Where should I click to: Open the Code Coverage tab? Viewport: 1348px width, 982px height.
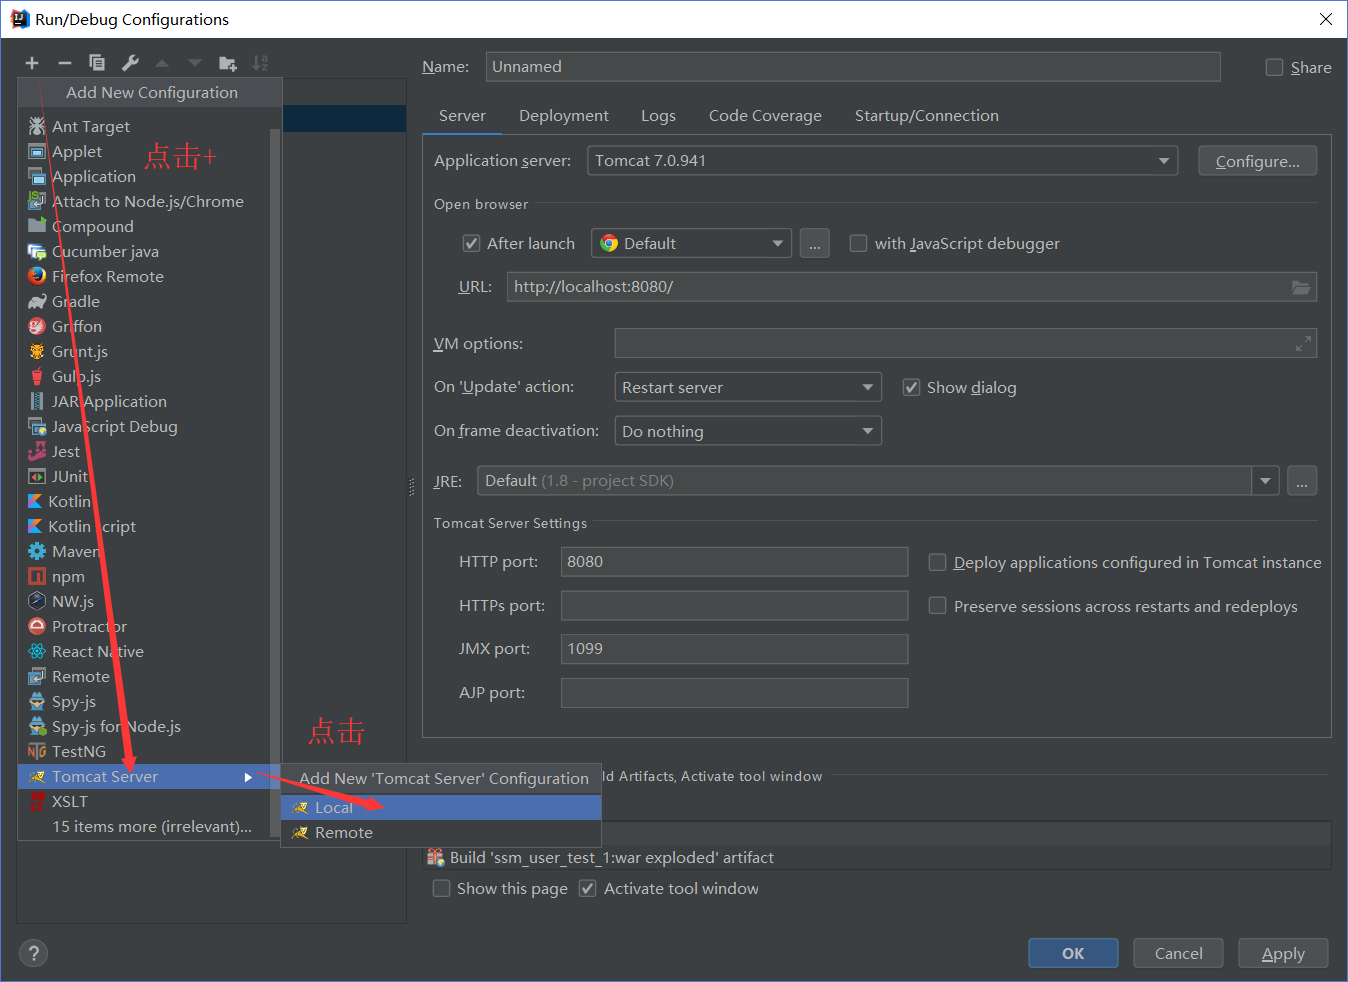point(765,116)
